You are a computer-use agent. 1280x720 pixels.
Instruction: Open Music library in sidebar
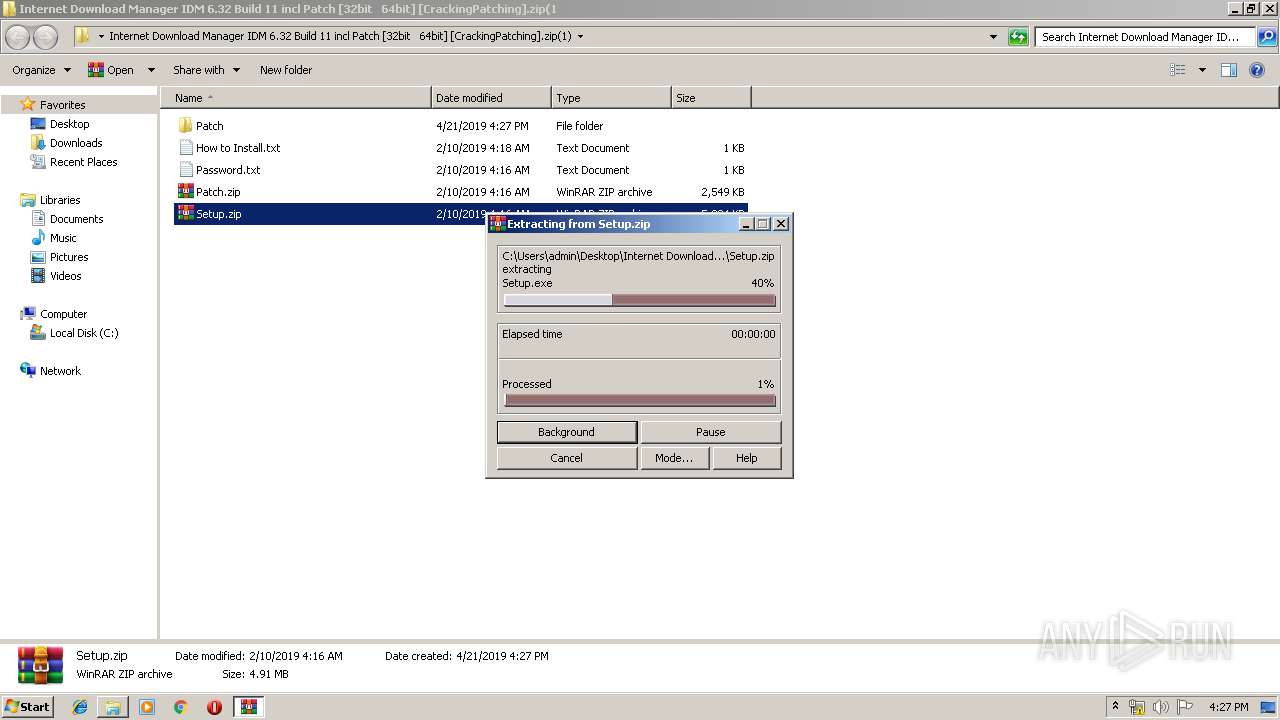[63, 238]
